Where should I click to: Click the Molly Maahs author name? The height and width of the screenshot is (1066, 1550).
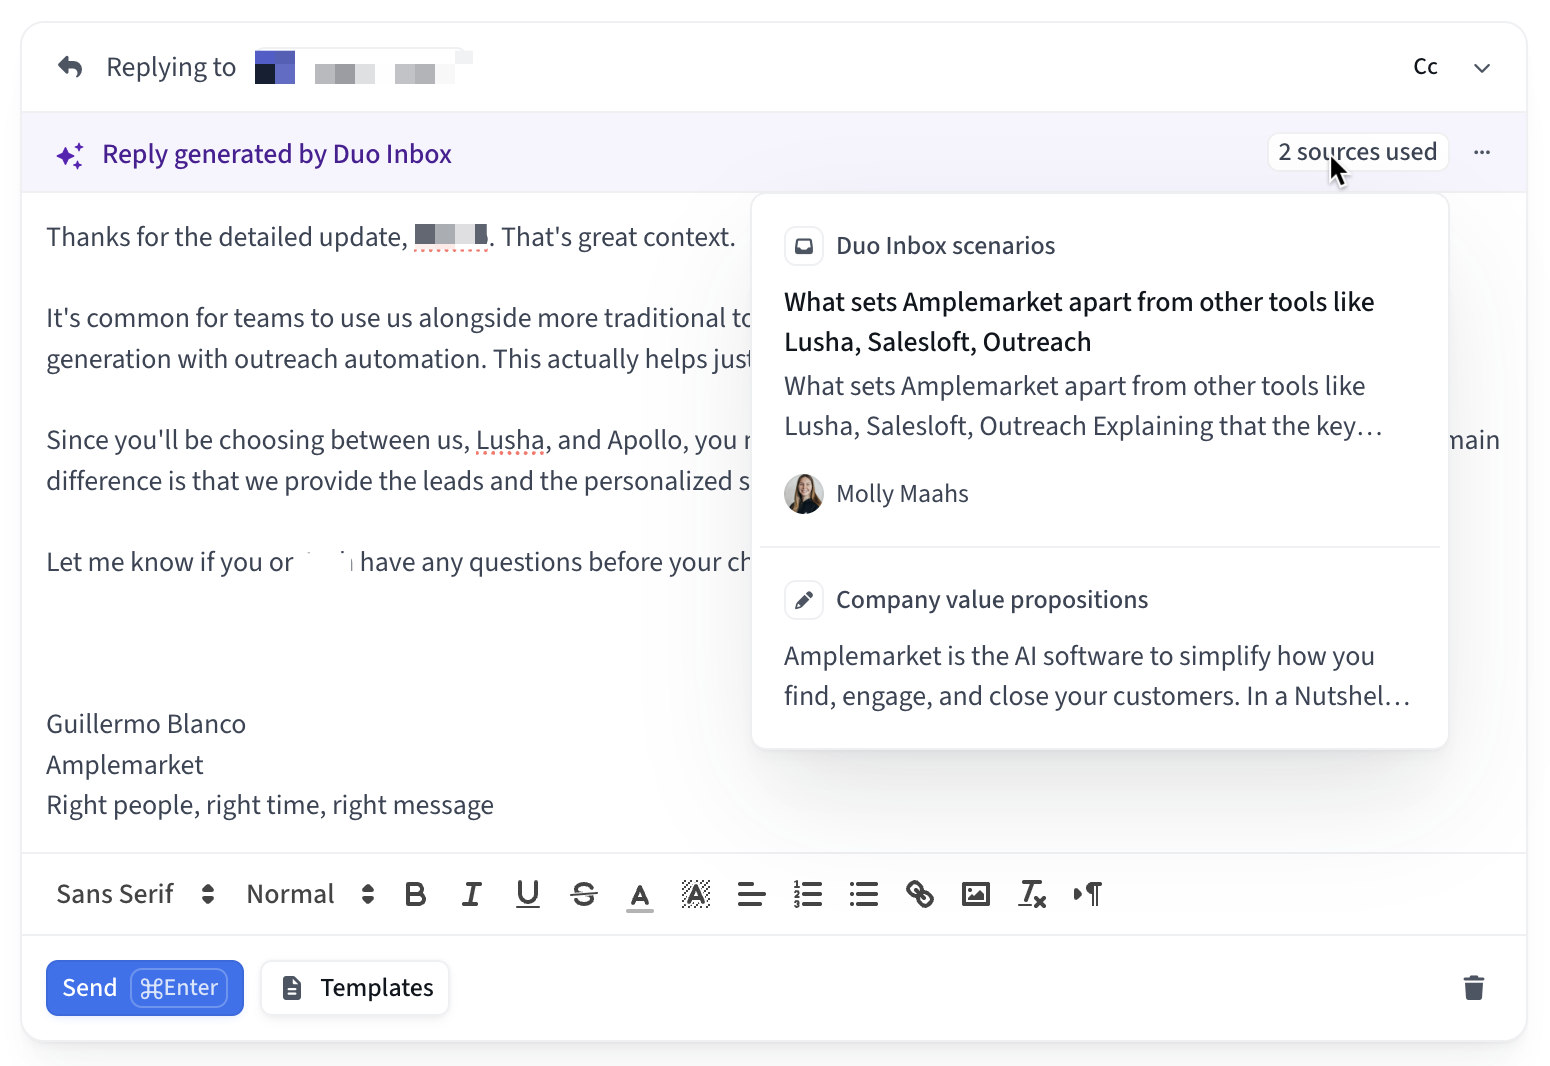coord(902,494)
